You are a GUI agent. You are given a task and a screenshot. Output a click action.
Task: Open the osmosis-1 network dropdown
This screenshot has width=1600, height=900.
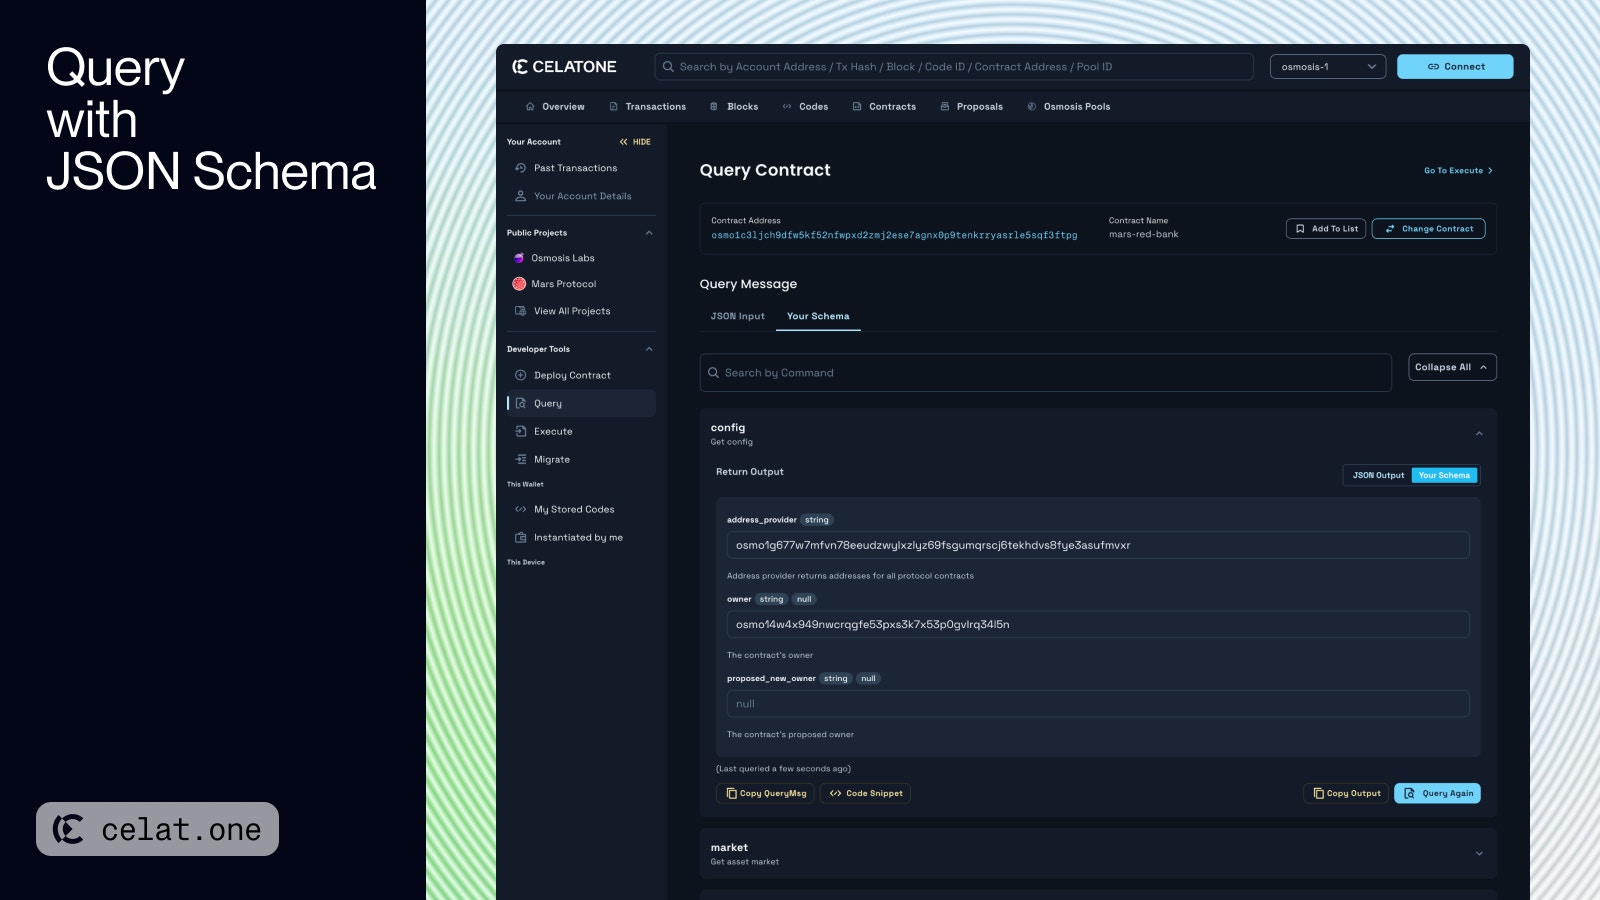1328,67
